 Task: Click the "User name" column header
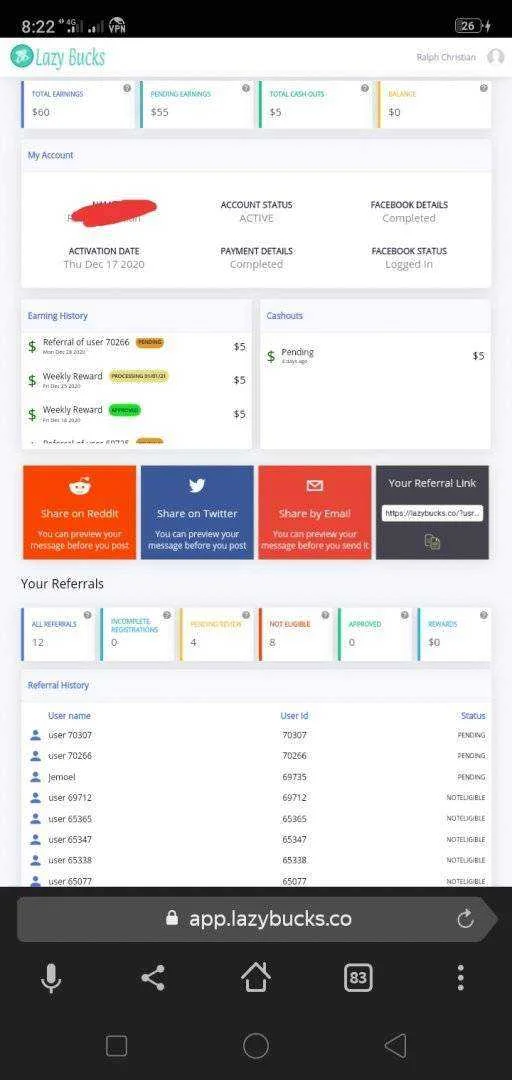point(69,716)
